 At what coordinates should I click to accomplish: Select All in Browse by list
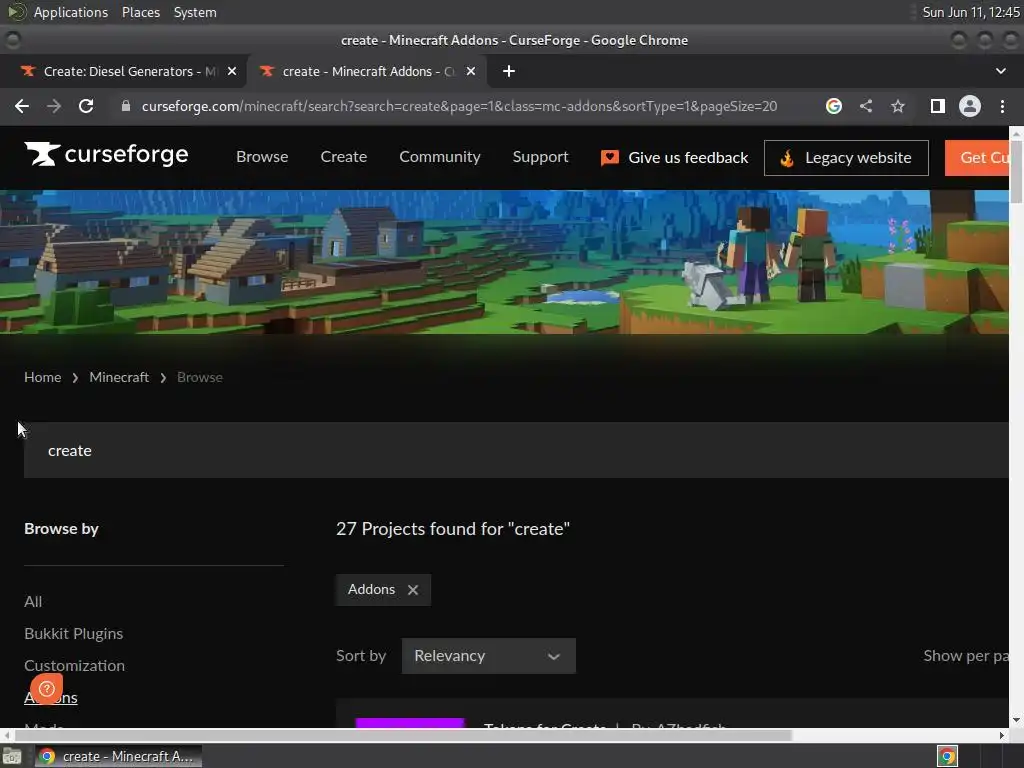[33, 601]
